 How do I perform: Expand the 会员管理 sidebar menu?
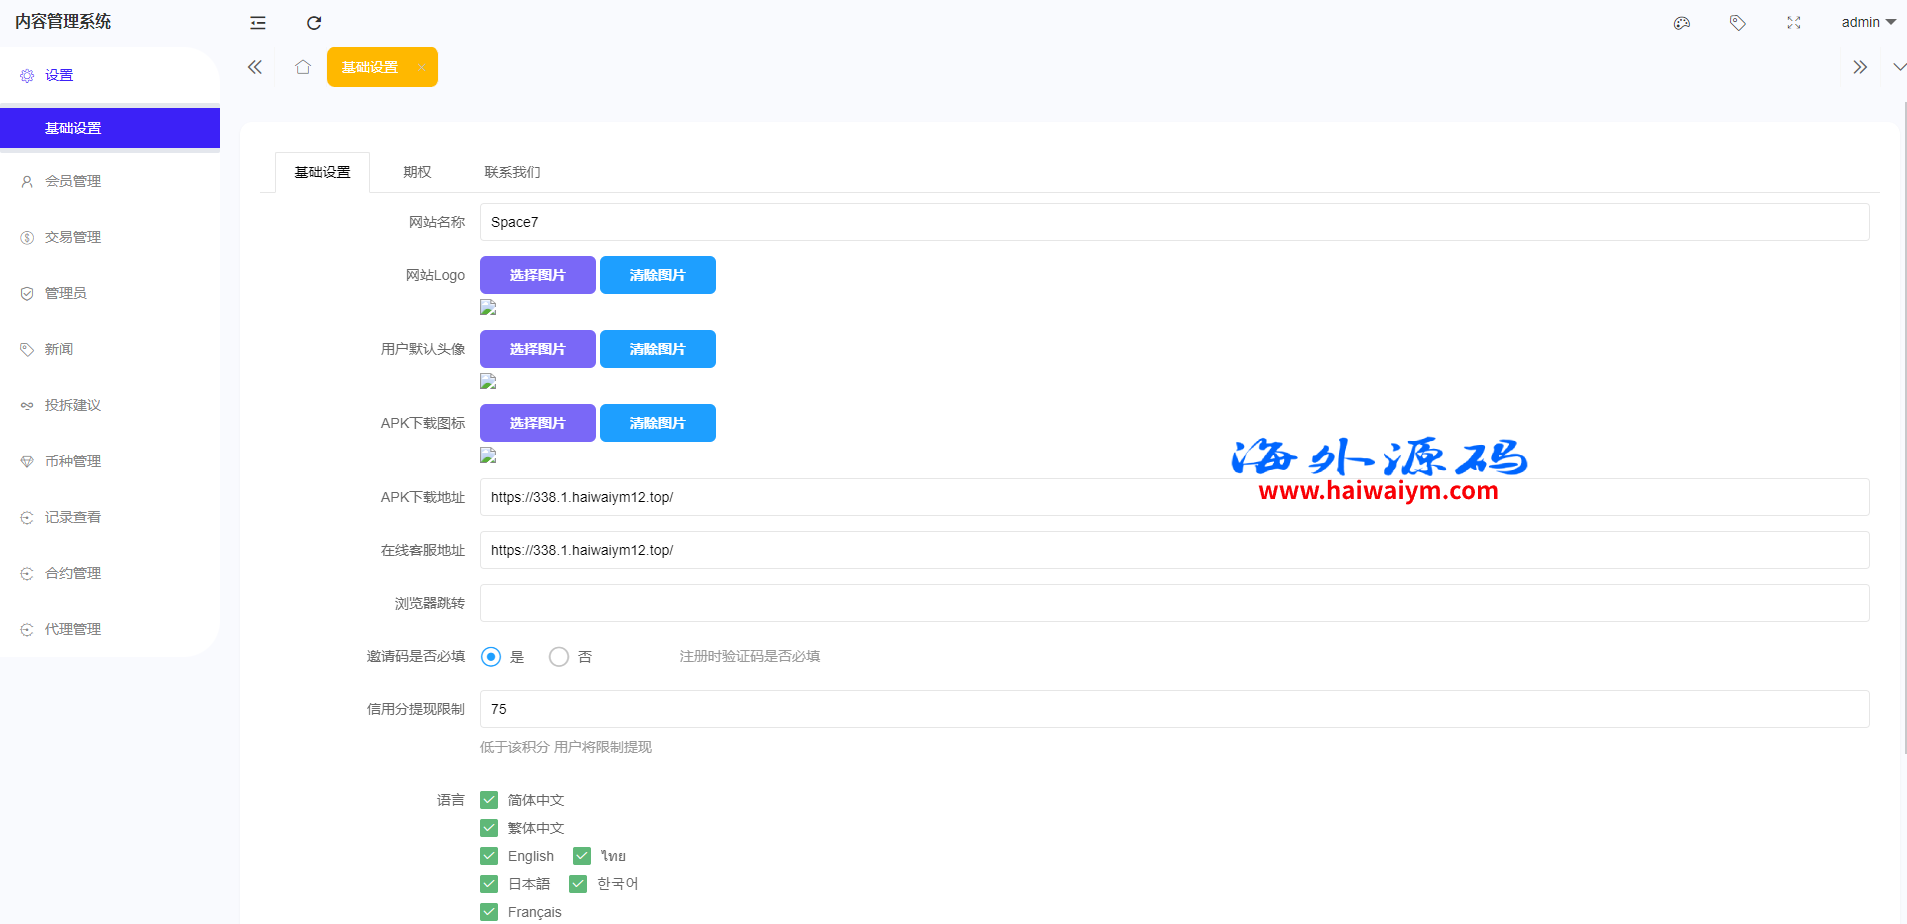[x=73, y=181]
